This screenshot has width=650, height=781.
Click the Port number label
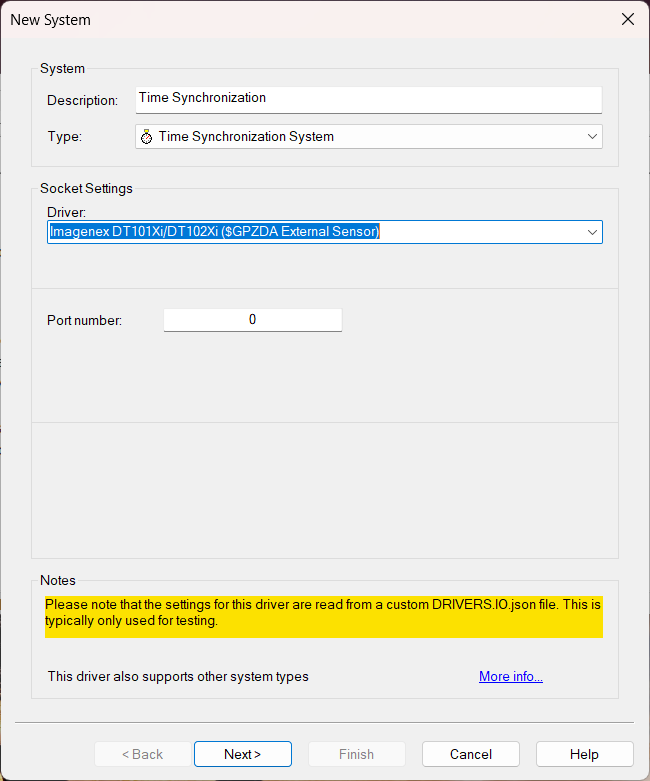[84, 320]
